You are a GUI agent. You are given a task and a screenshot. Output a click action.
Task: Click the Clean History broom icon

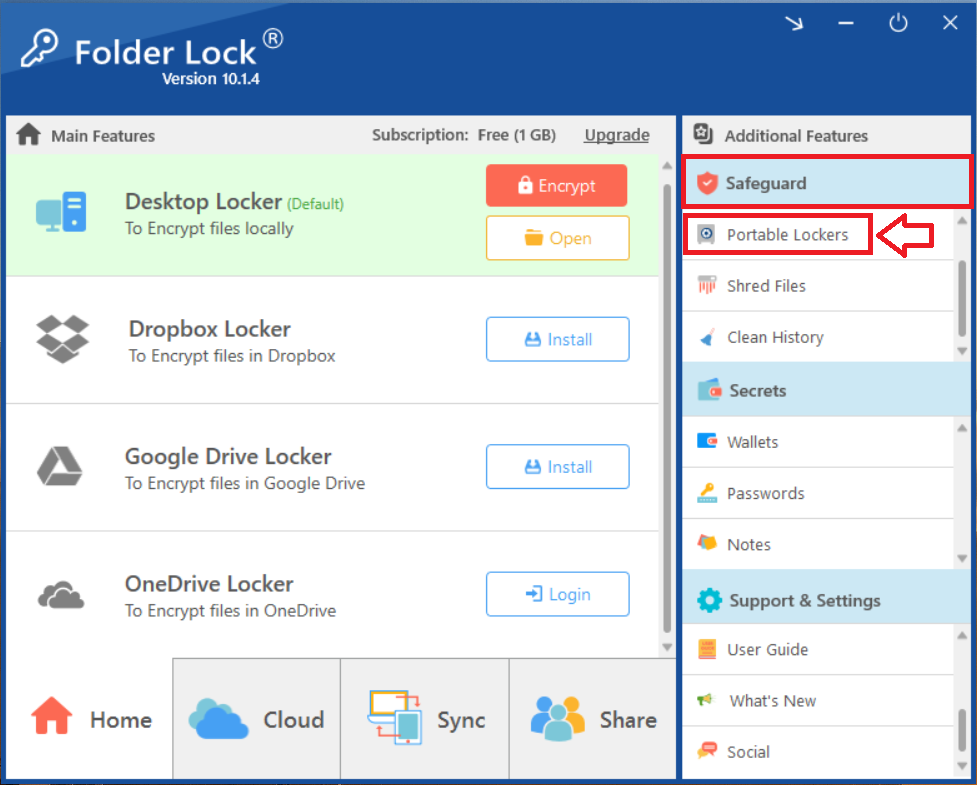pyautogui.click(x=707, y=337)
